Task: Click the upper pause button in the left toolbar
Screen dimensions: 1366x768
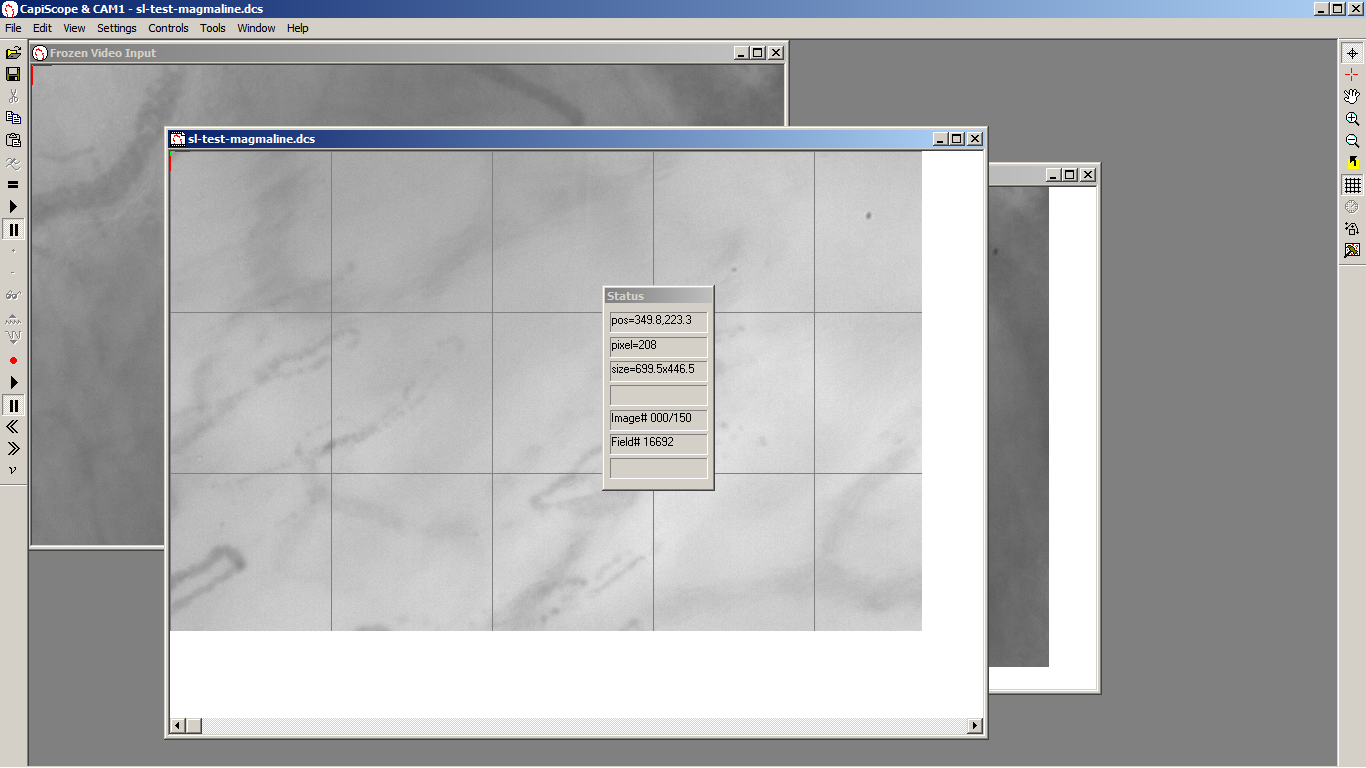Action: (x=13, y=229)
